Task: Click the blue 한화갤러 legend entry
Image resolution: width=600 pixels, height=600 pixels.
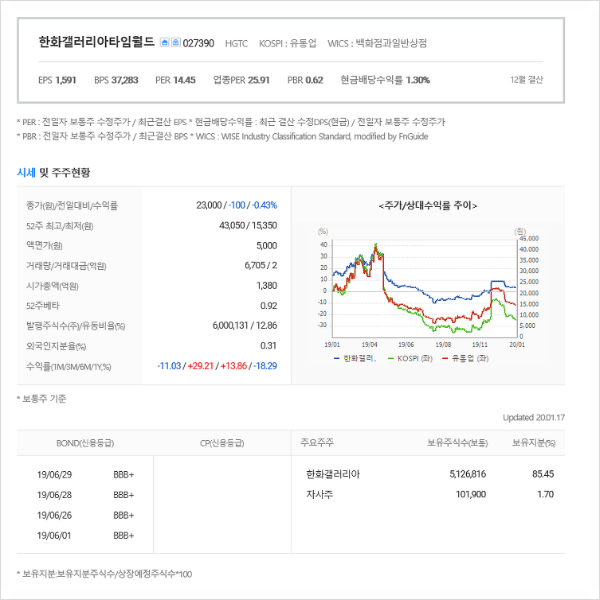Action: (x=355, y=359)
